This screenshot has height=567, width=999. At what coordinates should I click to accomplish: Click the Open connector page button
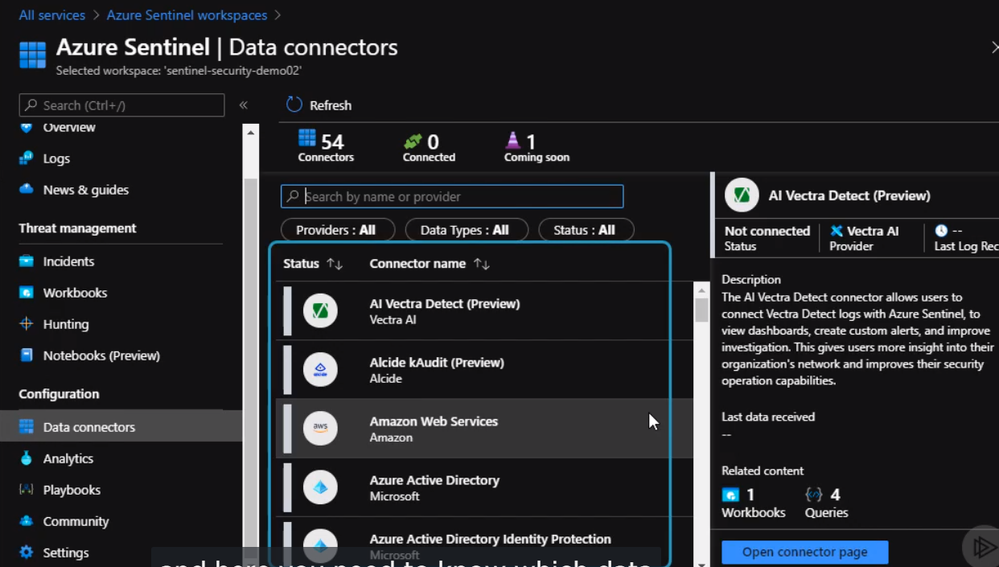[x=805, y=552]
